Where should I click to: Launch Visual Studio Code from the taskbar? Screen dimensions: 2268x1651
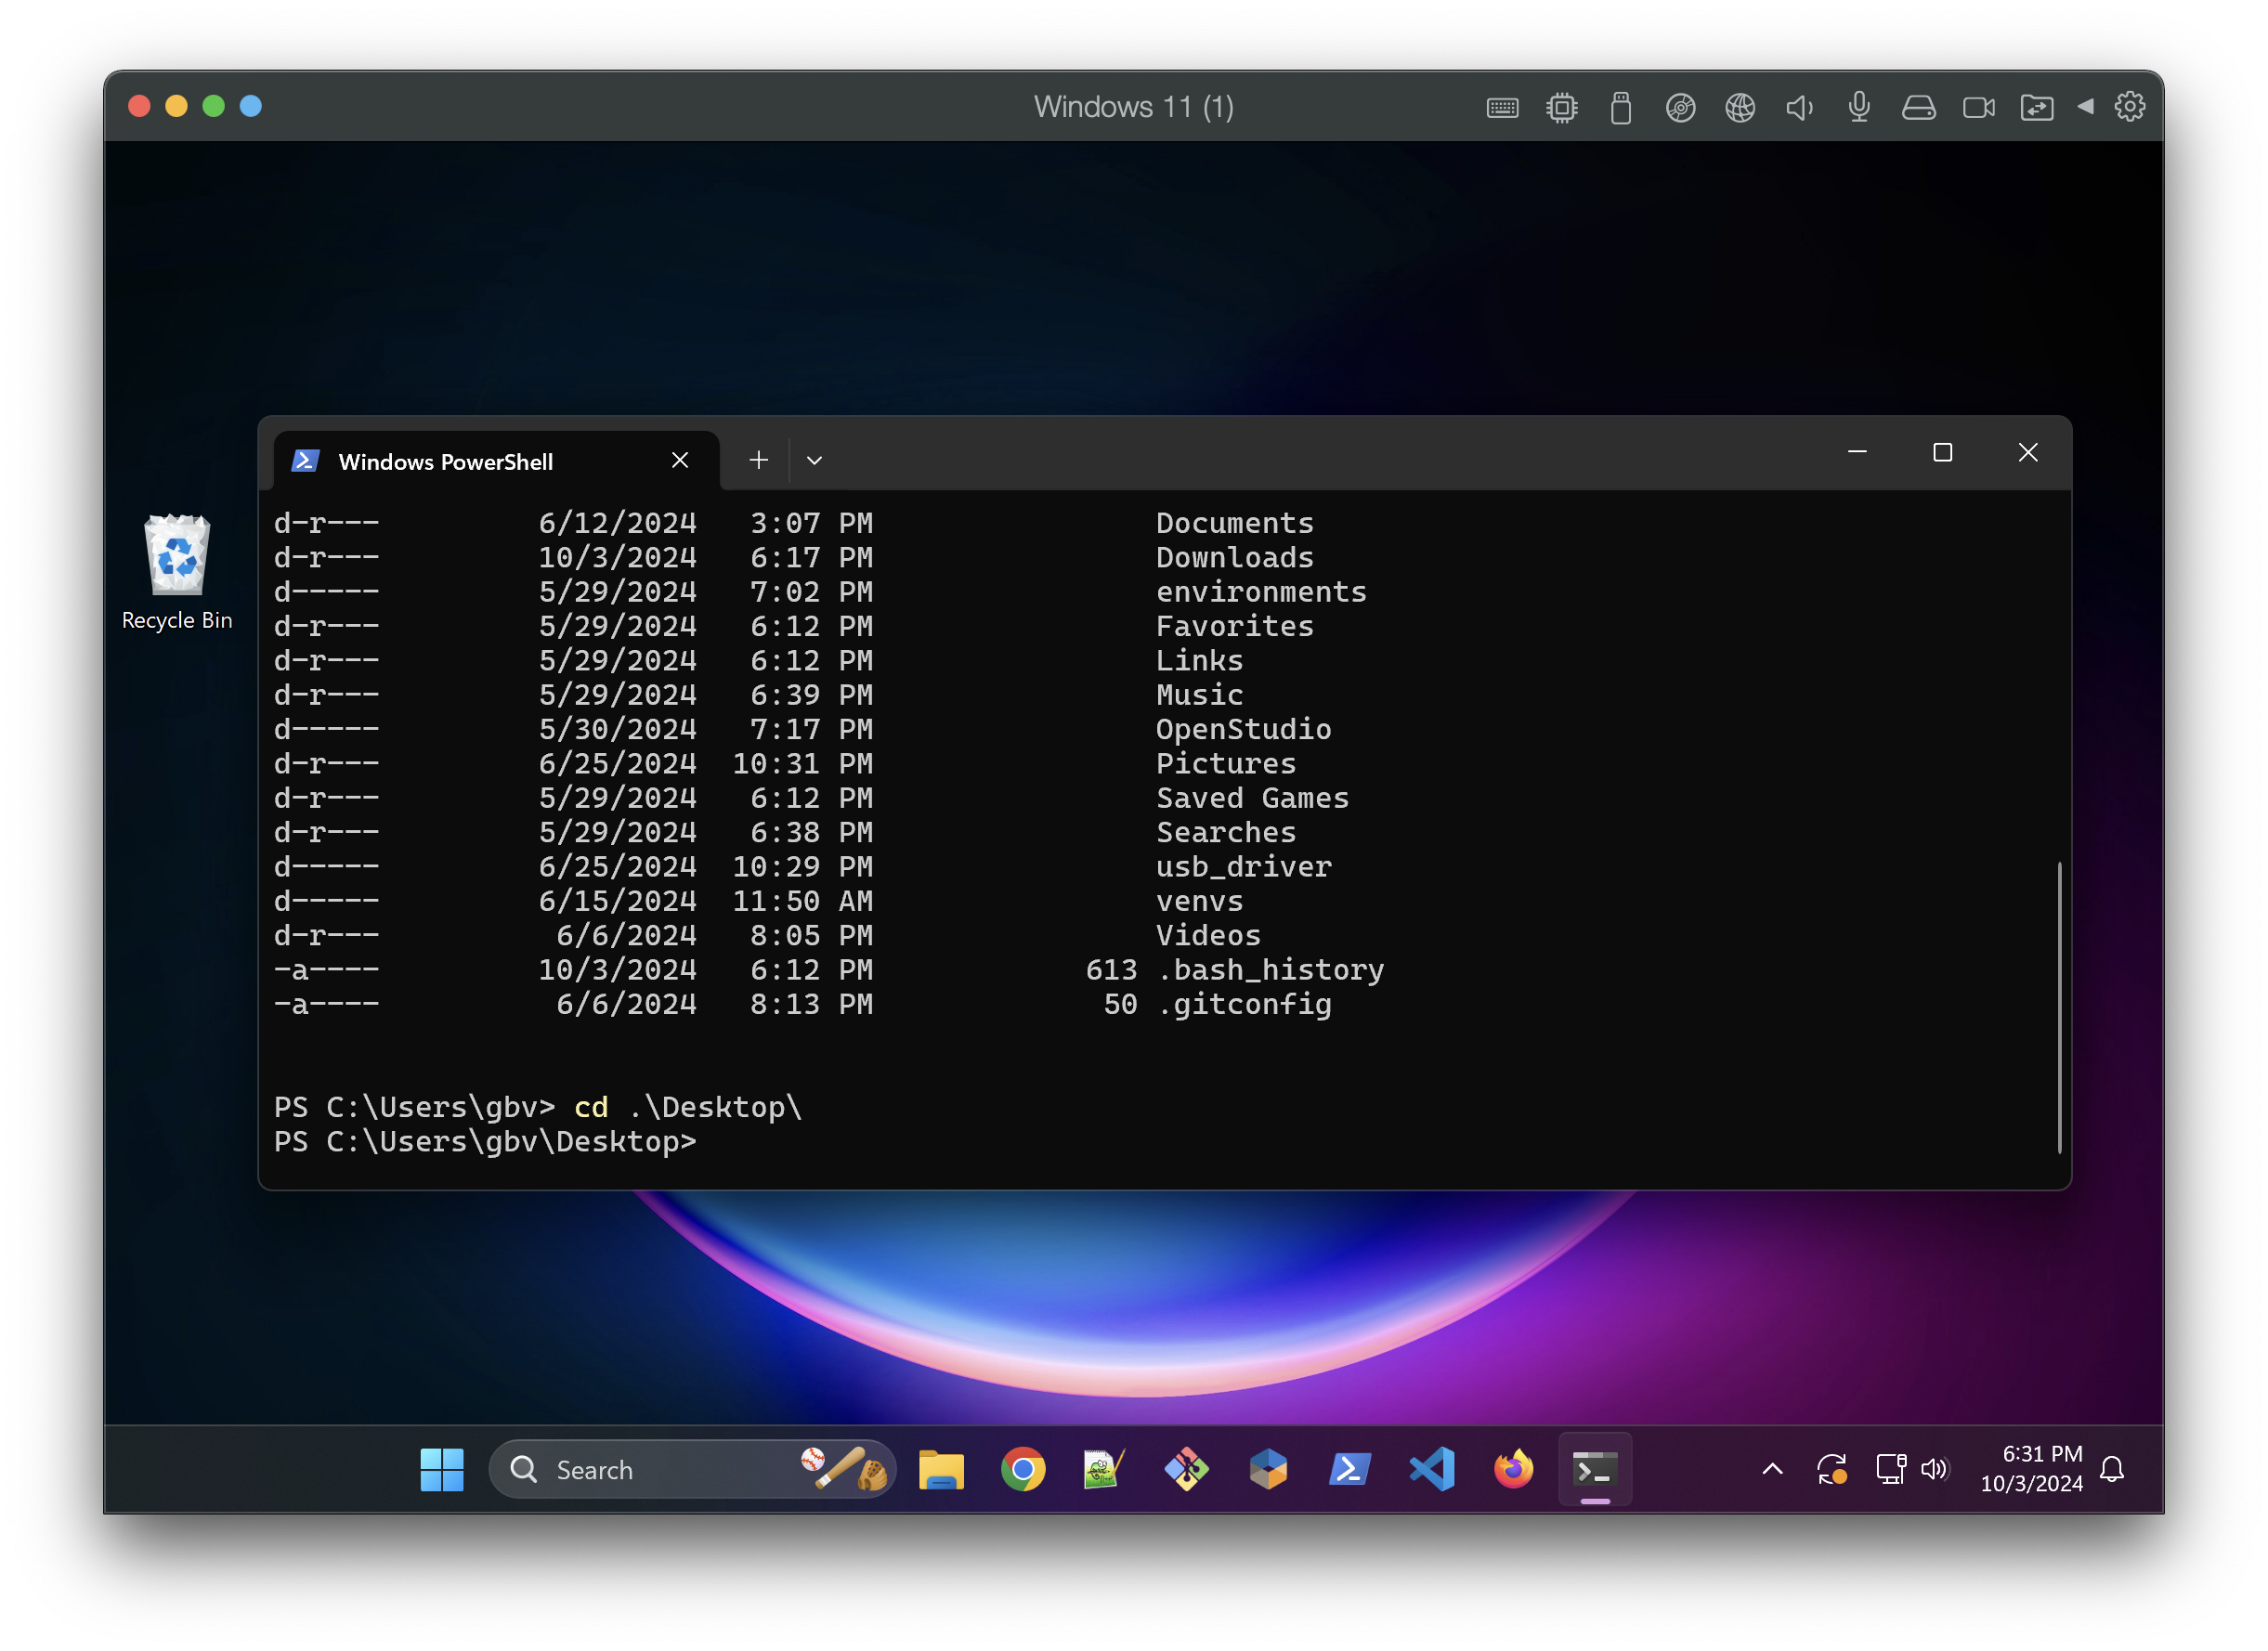coord(1431,1469)
